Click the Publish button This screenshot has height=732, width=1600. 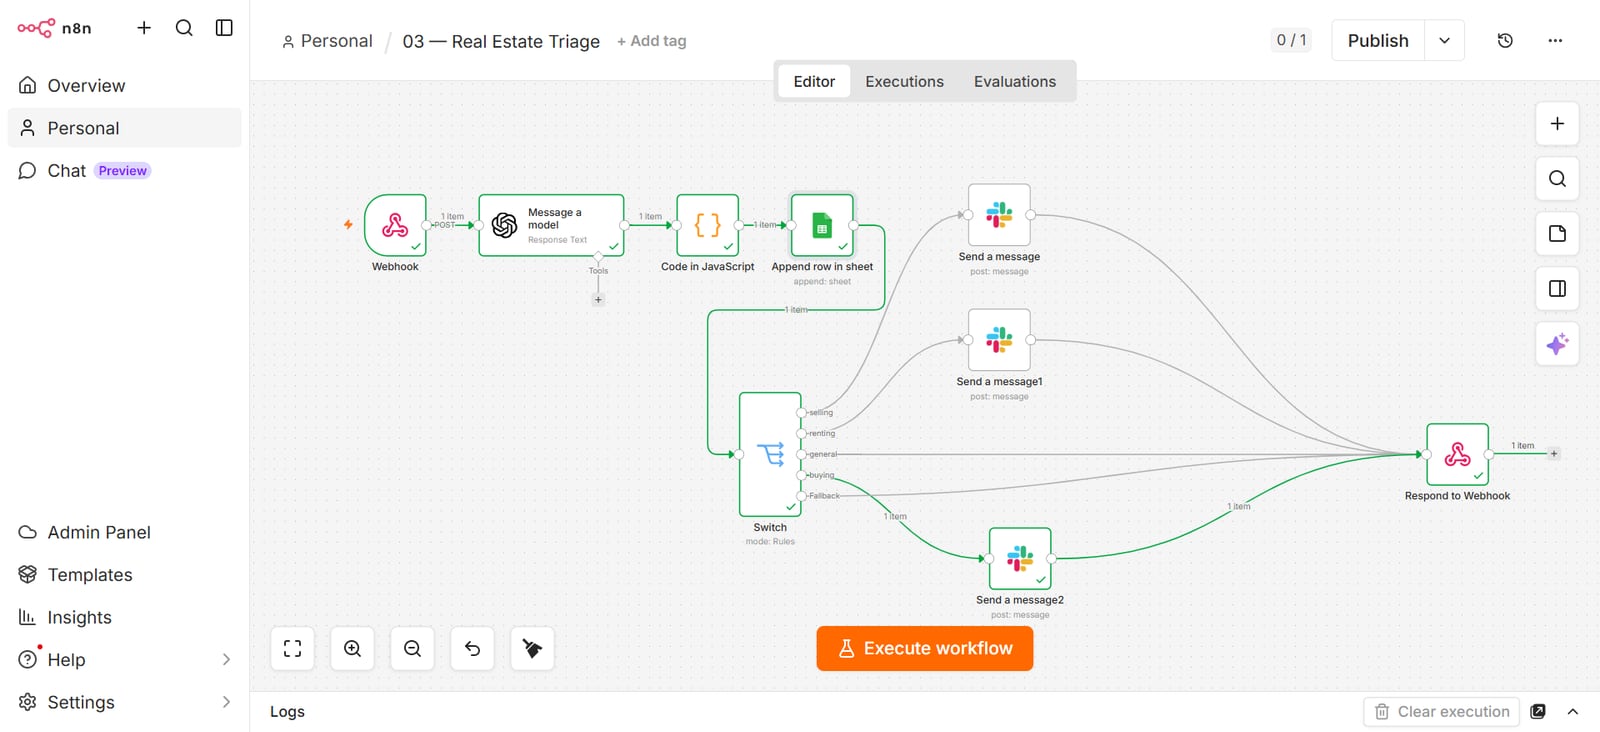(1378, 41)
